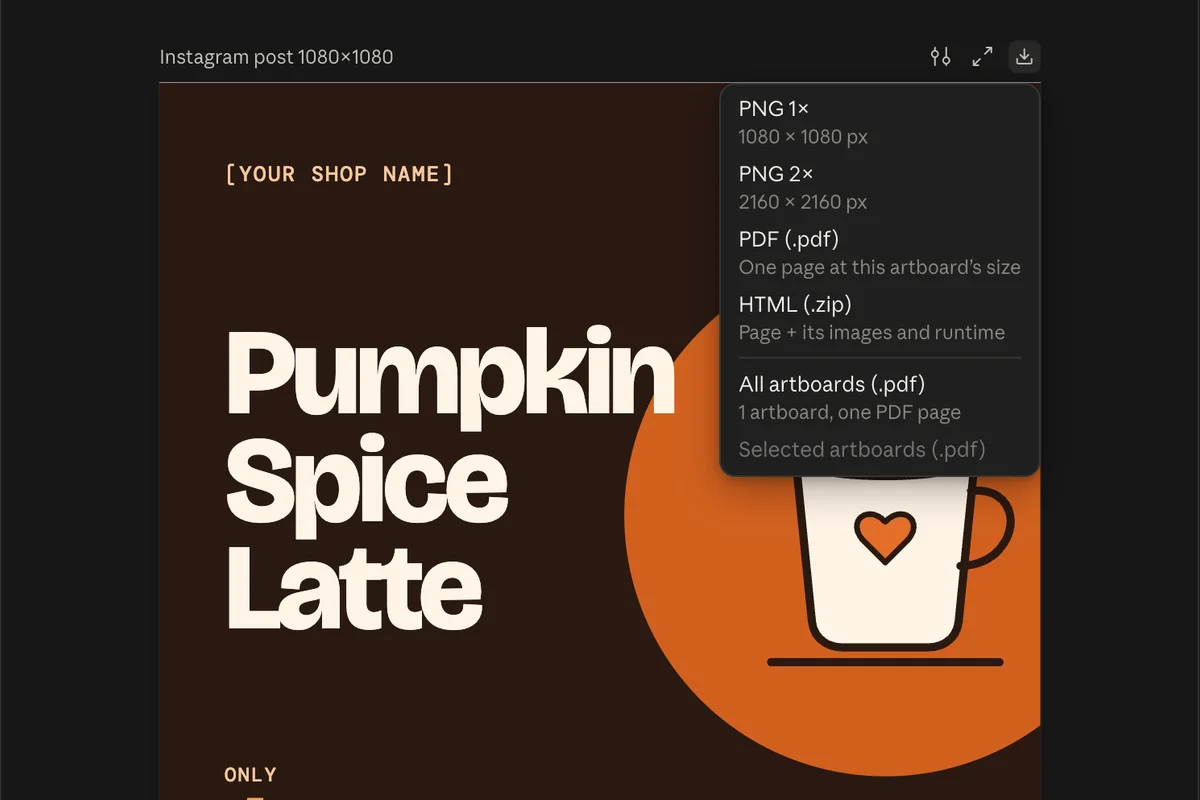The height and width of the screenshot is (800, 1200).
Task: Choose HTML (.zip) export option
Action: (x=880, y=318)
